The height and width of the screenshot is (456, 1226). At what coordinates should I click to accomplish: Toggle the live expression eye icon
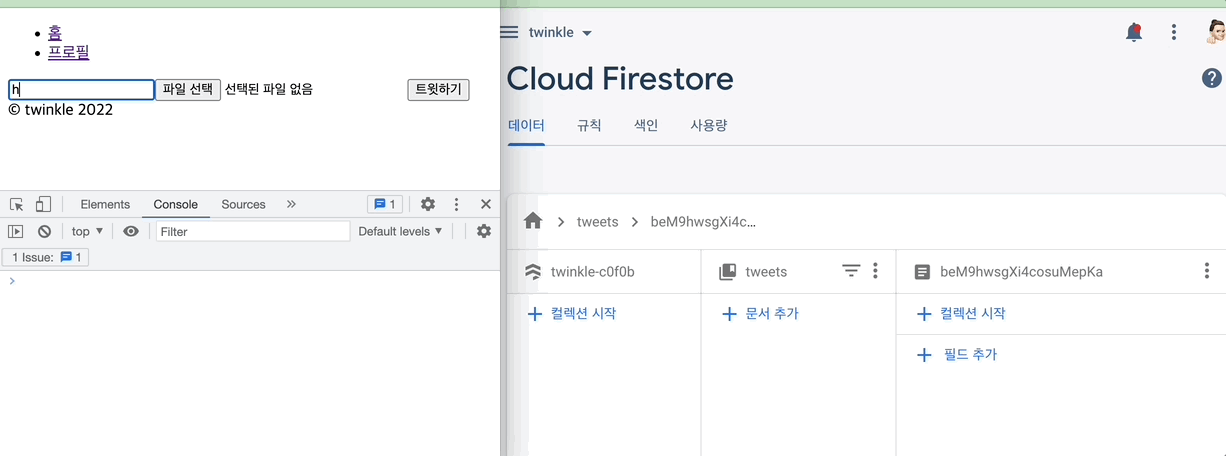131,231
